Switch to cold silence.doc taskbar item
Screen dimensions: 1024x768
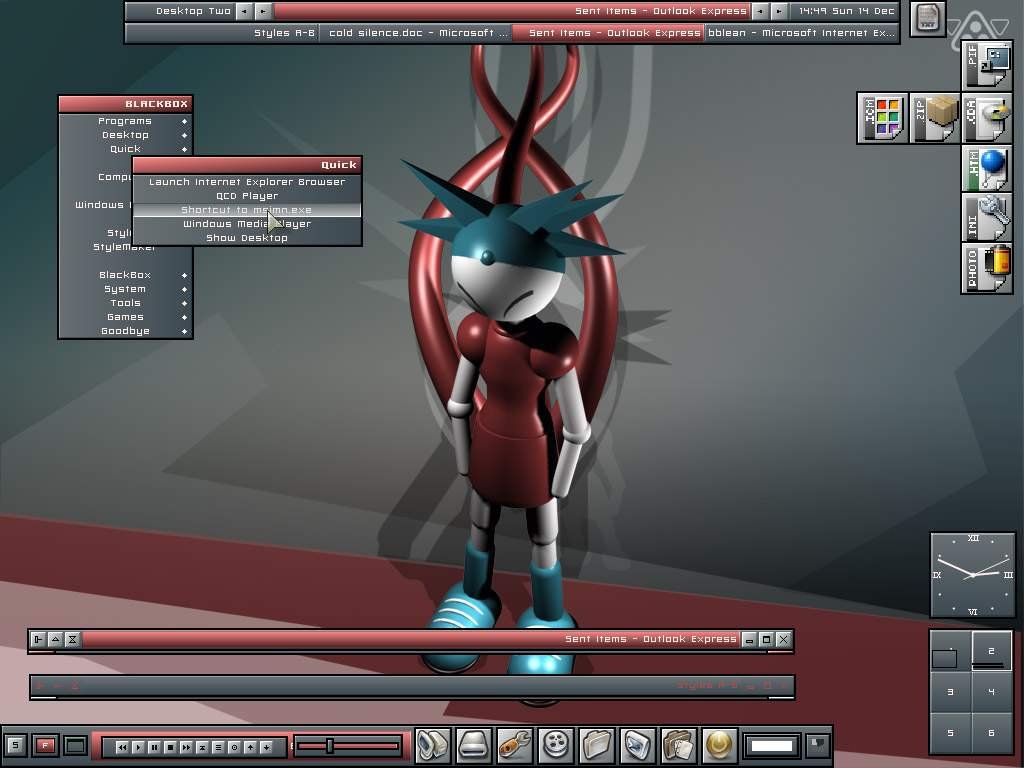(416, 33)
